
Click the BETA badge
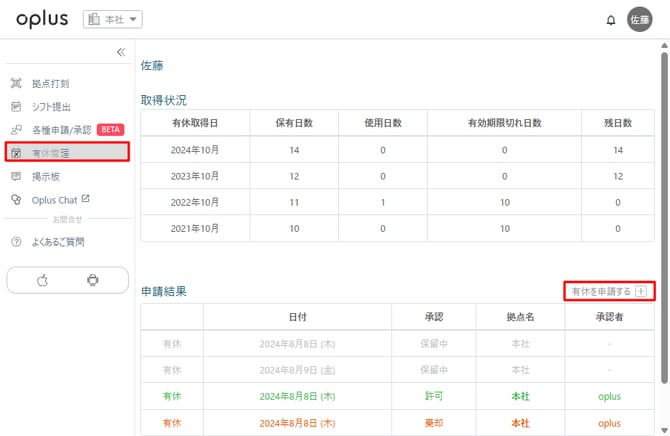click(110, 129)
